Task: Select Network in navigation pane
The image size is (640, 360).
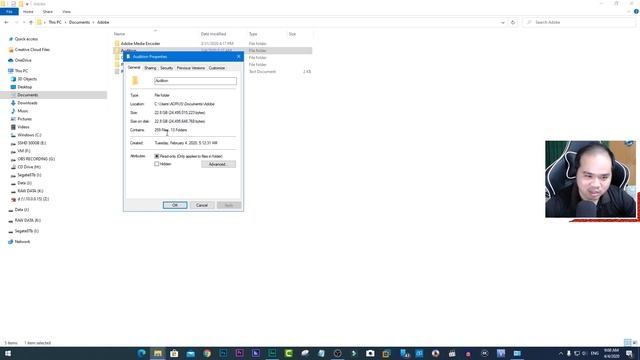Action: (22, 242)
